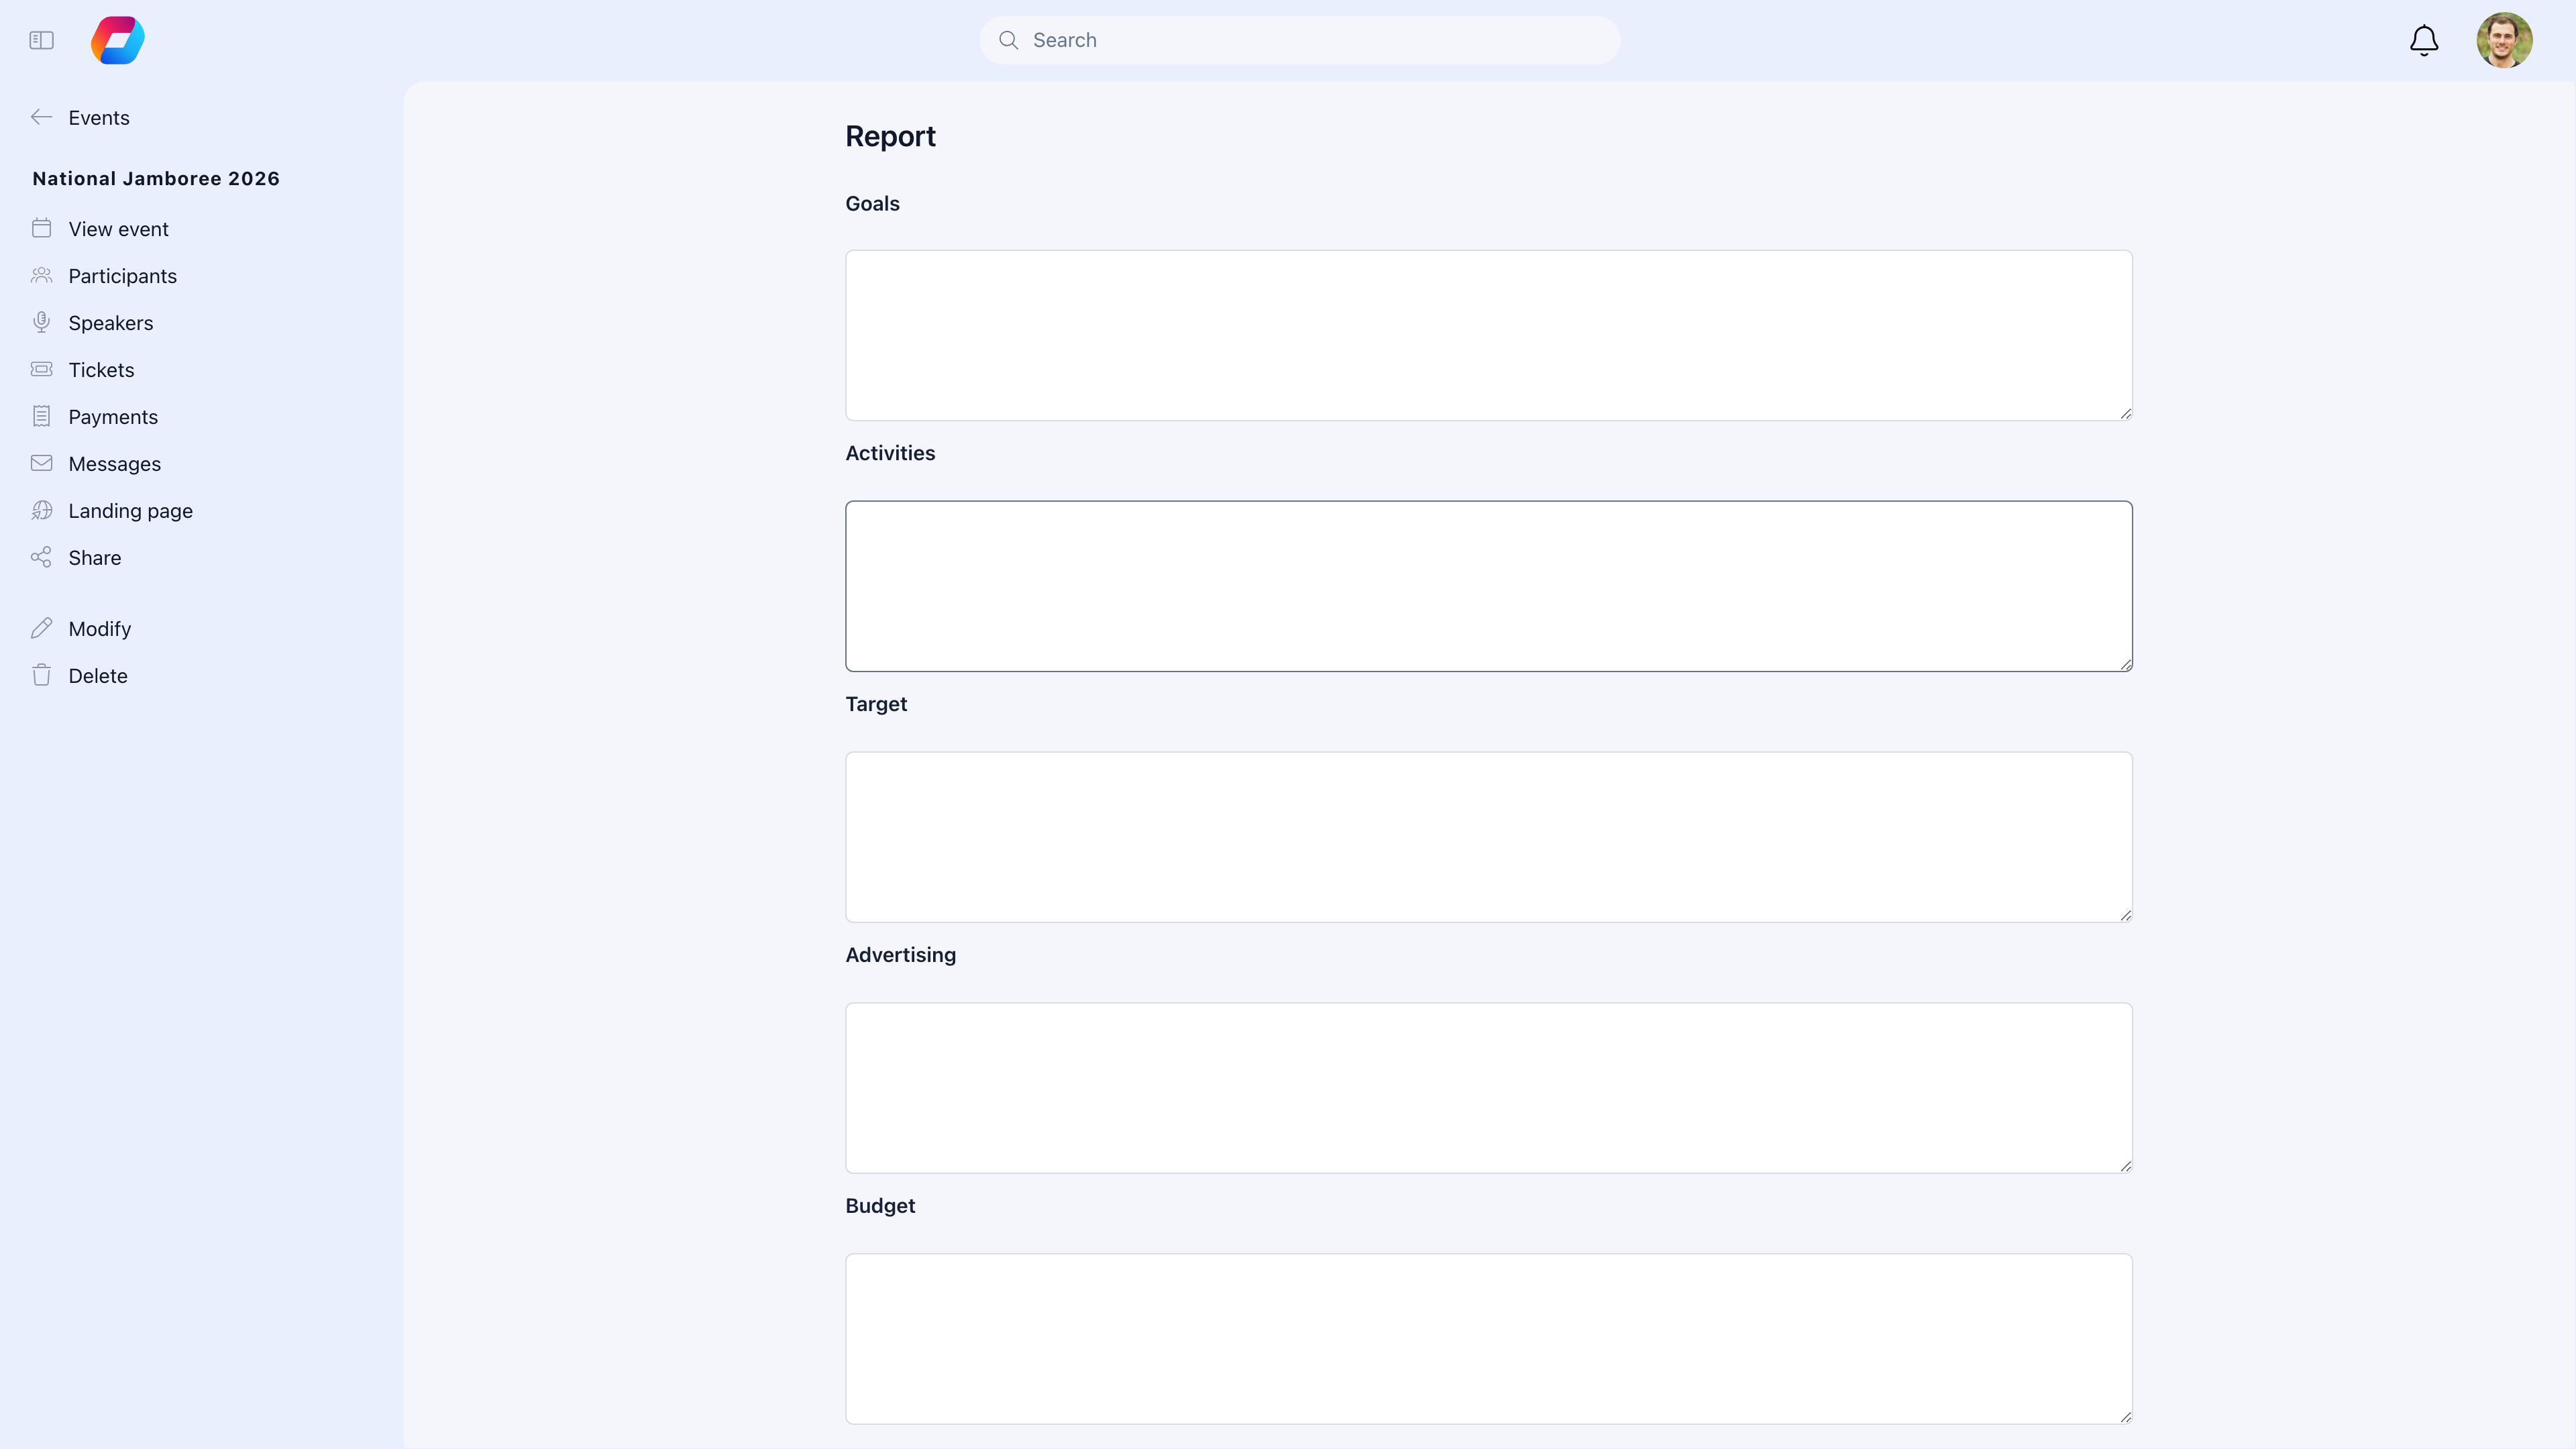Open the Participants section icon
The image size is (2576, 1449).
click(41, 275)
